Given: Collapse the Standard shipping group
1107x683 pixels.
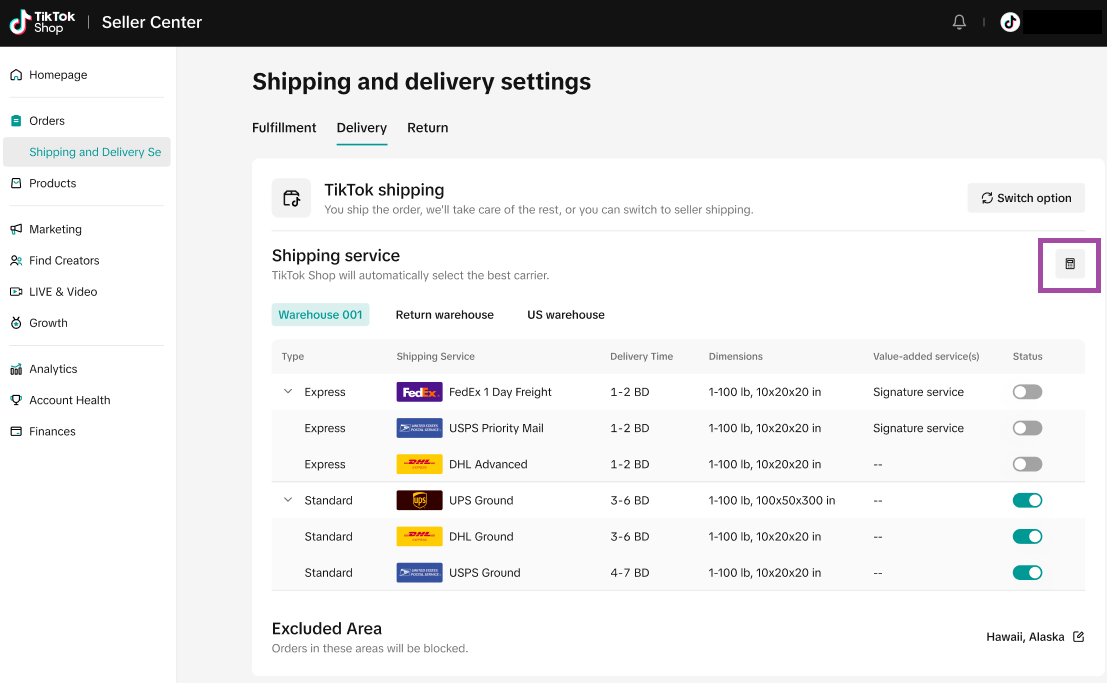Looking at the screenshot, I should 288,500.
